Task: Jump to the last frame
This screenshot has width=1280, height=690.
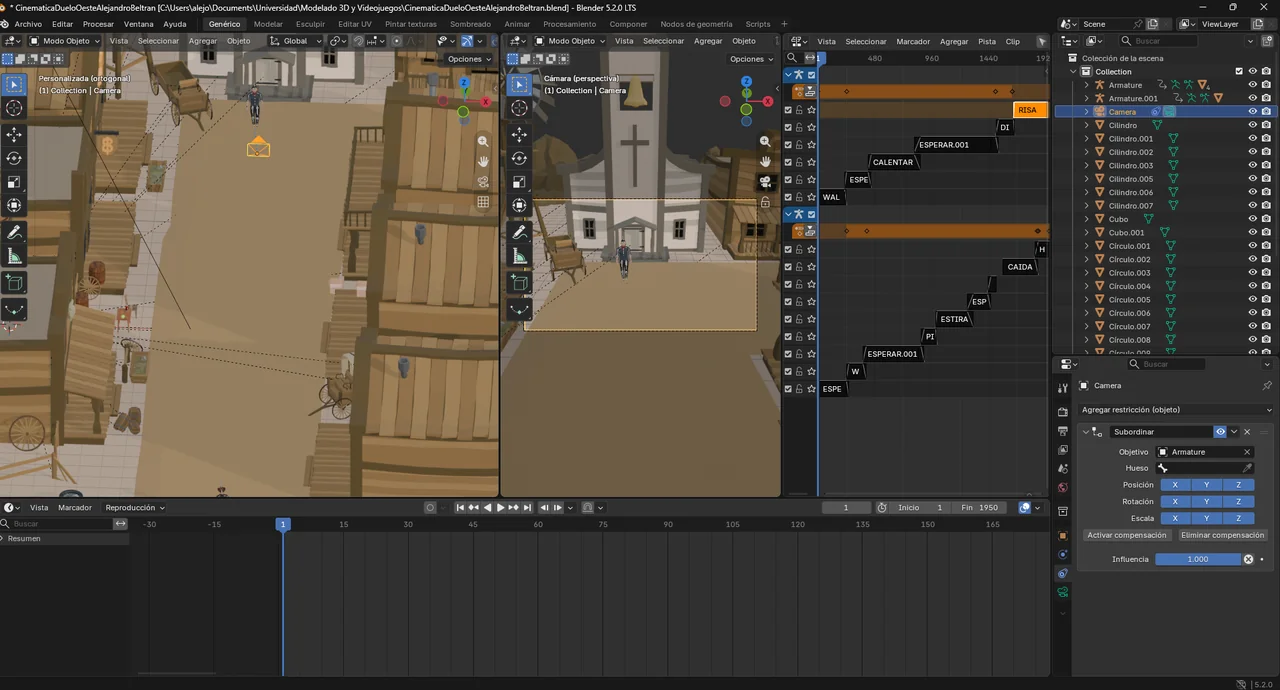Action: (526, 507)
